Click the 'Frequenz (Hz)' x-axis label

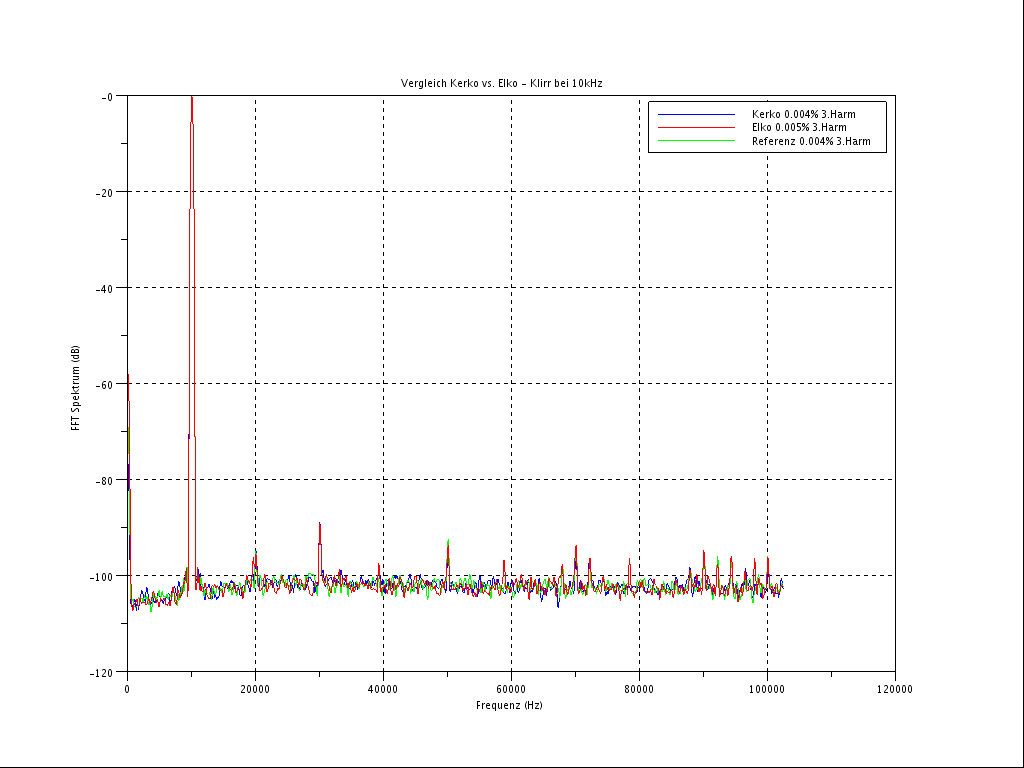[509, 705]
